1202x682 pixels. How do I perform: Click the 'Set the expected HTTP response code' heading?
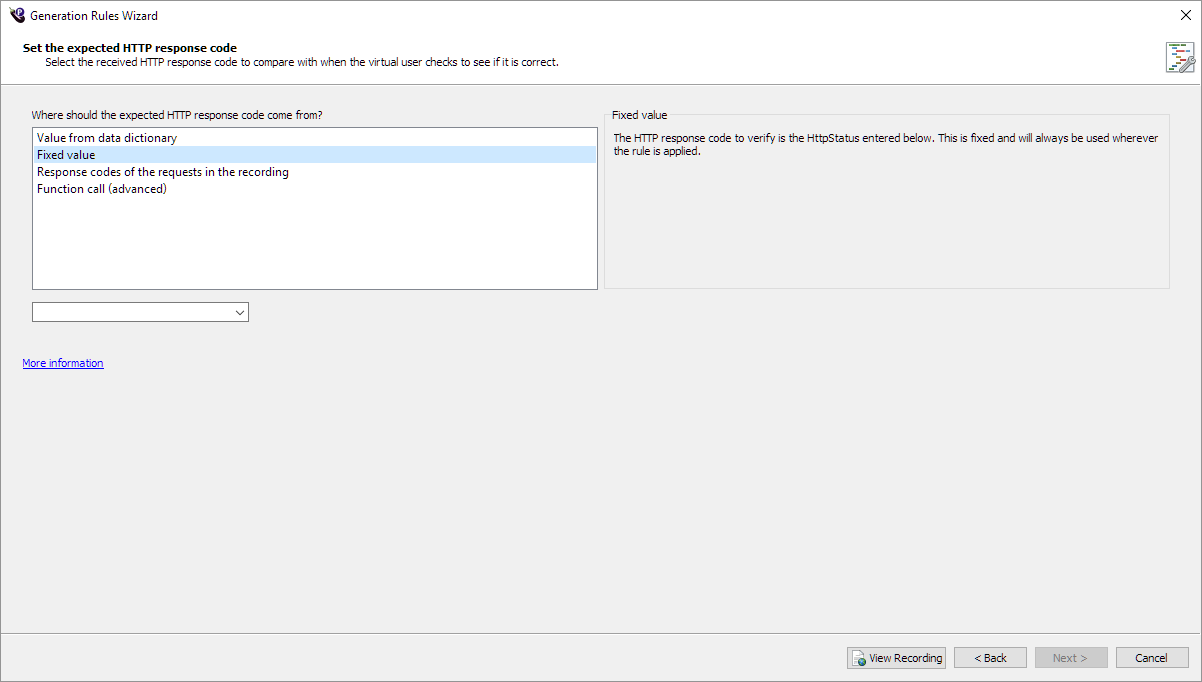(130, 47)
